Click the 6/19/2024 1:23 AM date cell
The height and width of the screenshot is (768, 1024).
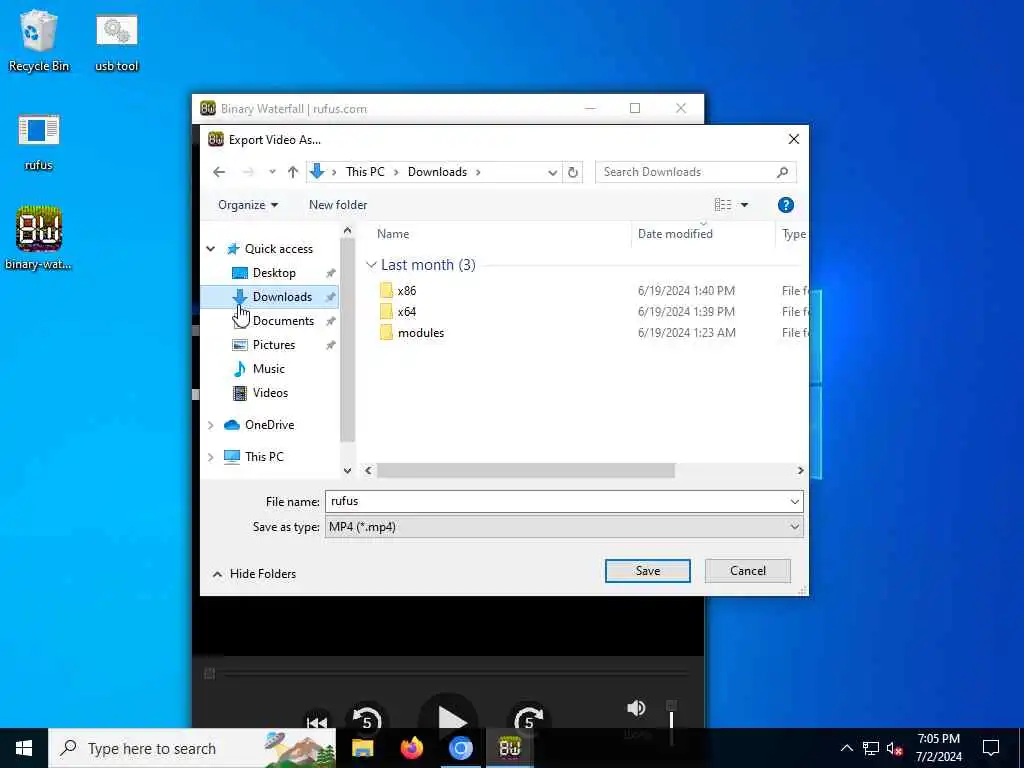coord(686,333)
